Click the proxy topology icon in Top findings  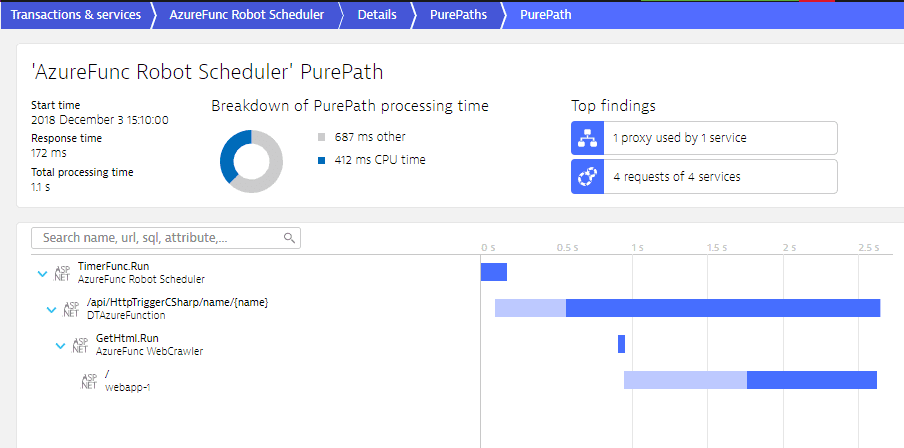pos(587,138)
